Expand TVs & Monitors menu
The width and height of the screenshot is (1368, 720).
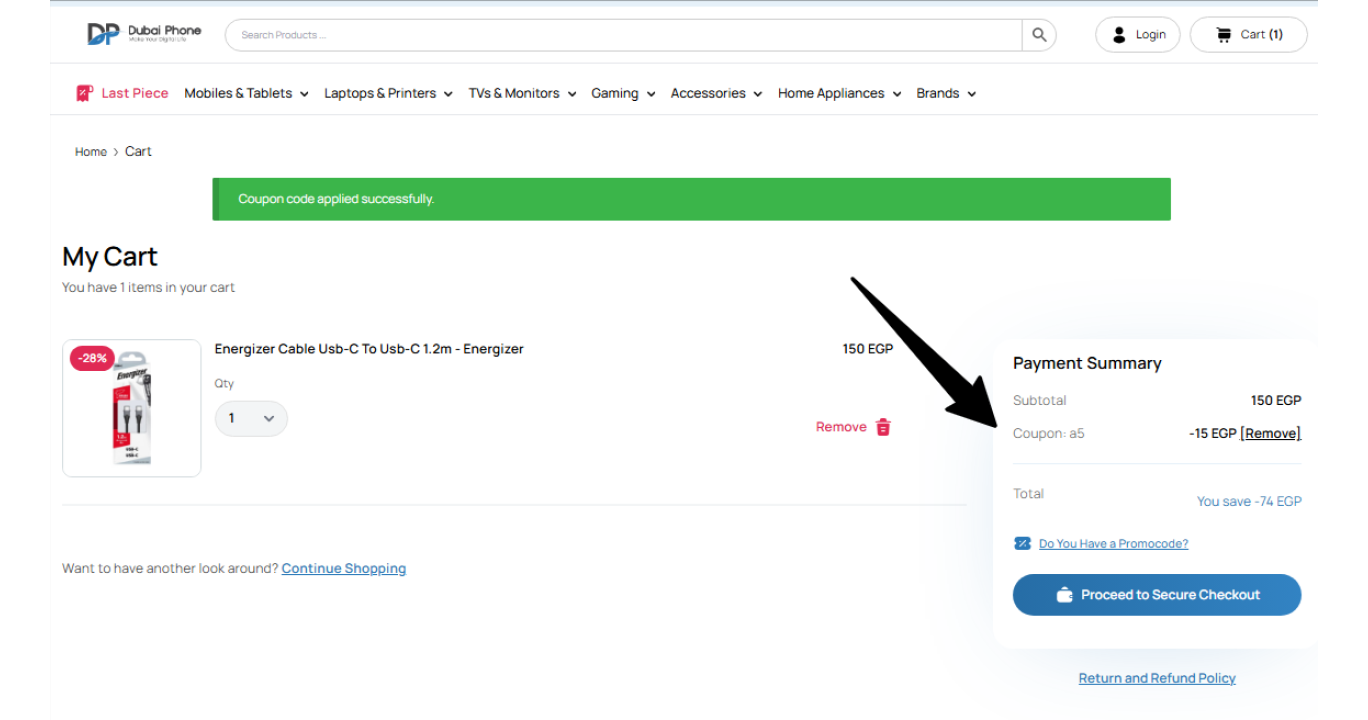point(522,93)
